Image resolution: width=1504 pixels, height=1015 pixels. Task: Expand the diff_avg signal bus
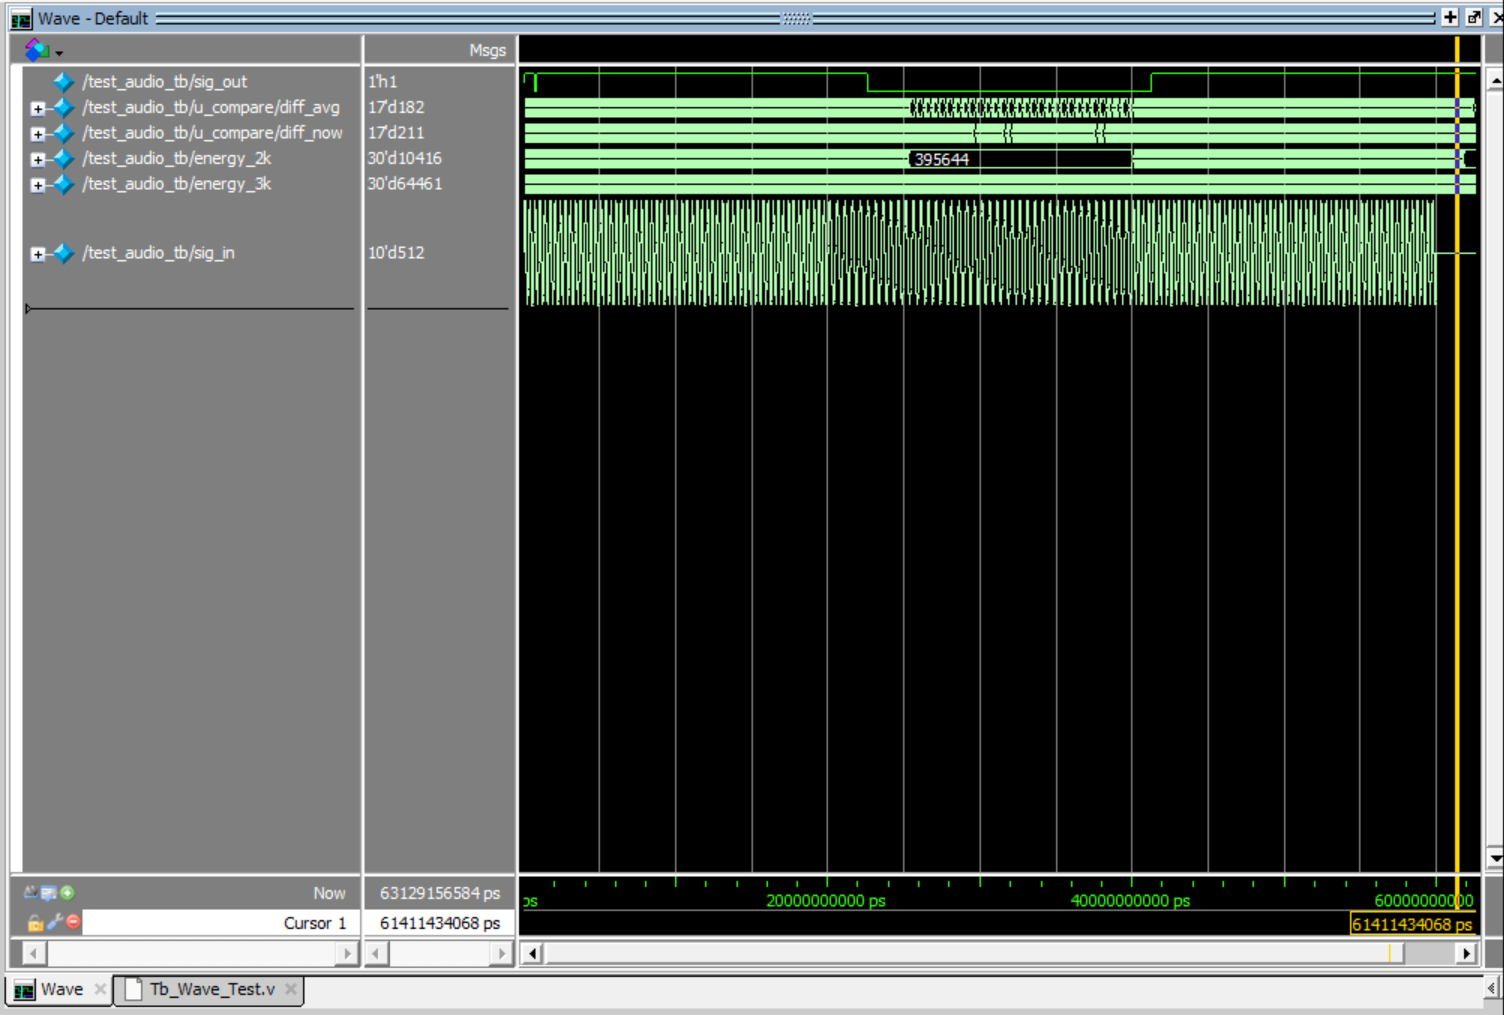pyautogui.click(x=38, y=108)
